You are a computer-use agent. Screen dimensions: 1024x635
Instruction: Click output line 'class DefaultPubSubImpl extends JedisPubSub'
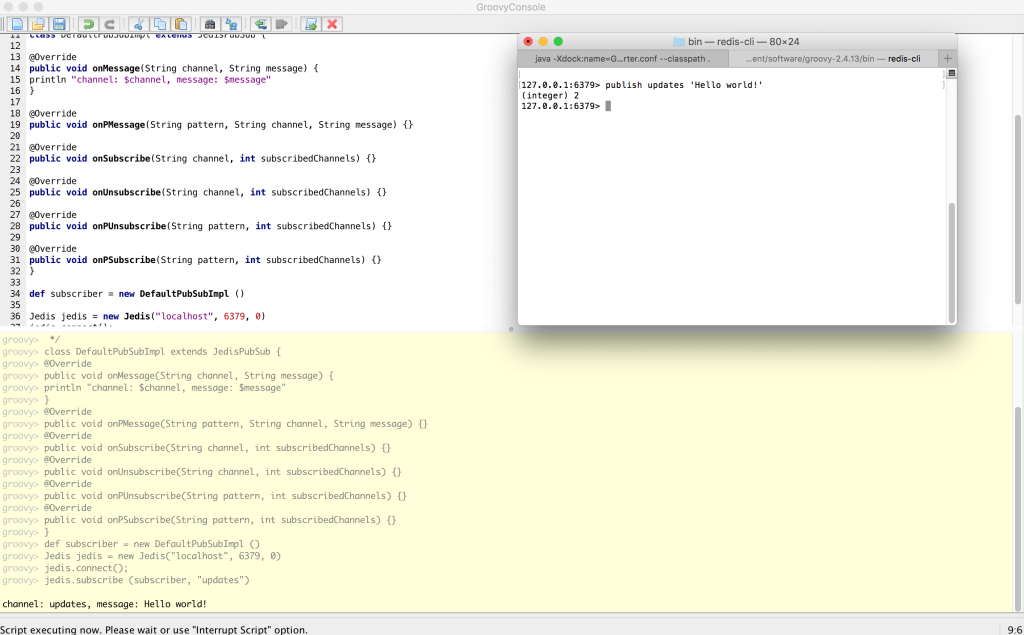click(163, 351)
